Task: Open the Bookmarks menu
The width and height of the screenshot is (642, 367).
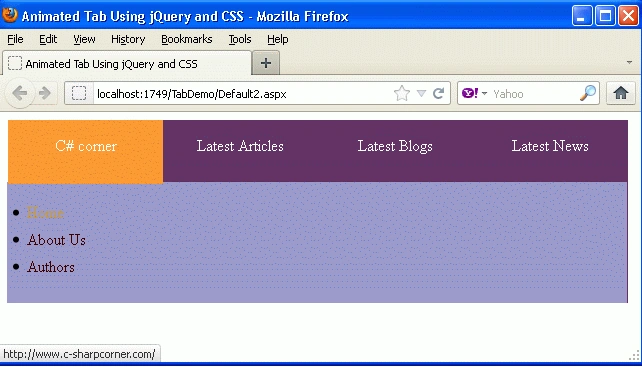Action: 187,39
